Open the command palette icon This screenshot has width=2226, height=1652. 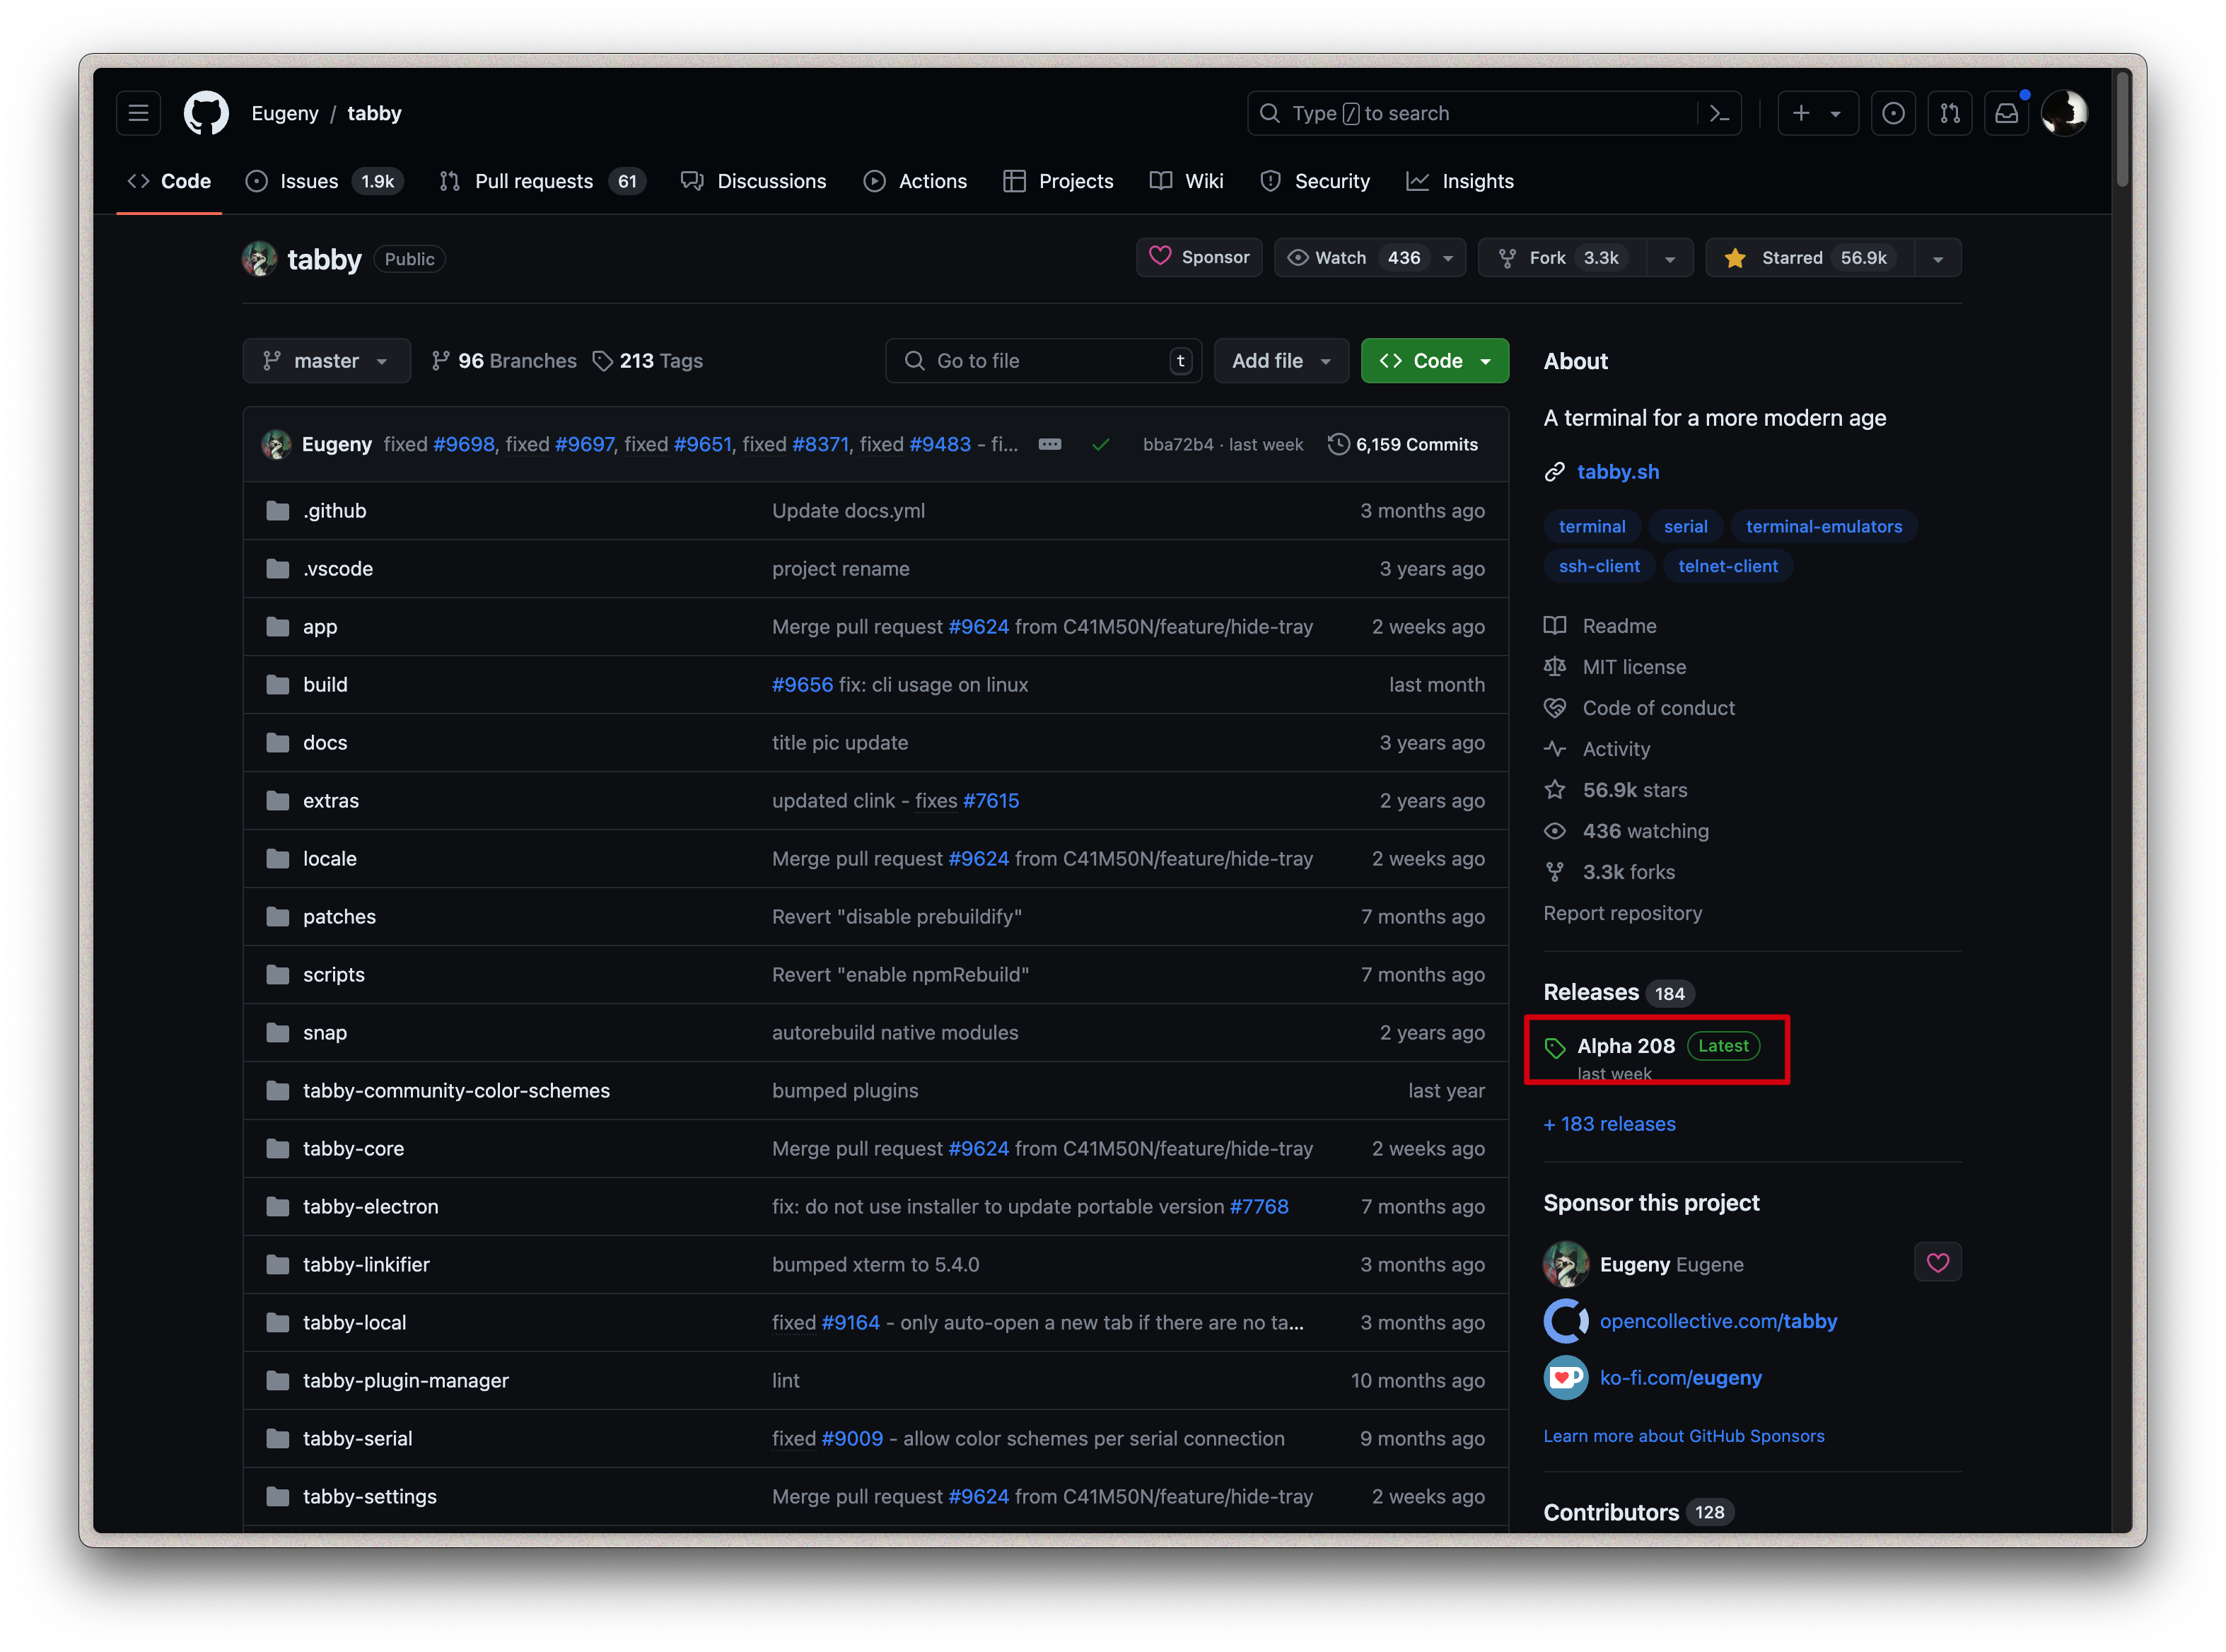point(1719,113)
